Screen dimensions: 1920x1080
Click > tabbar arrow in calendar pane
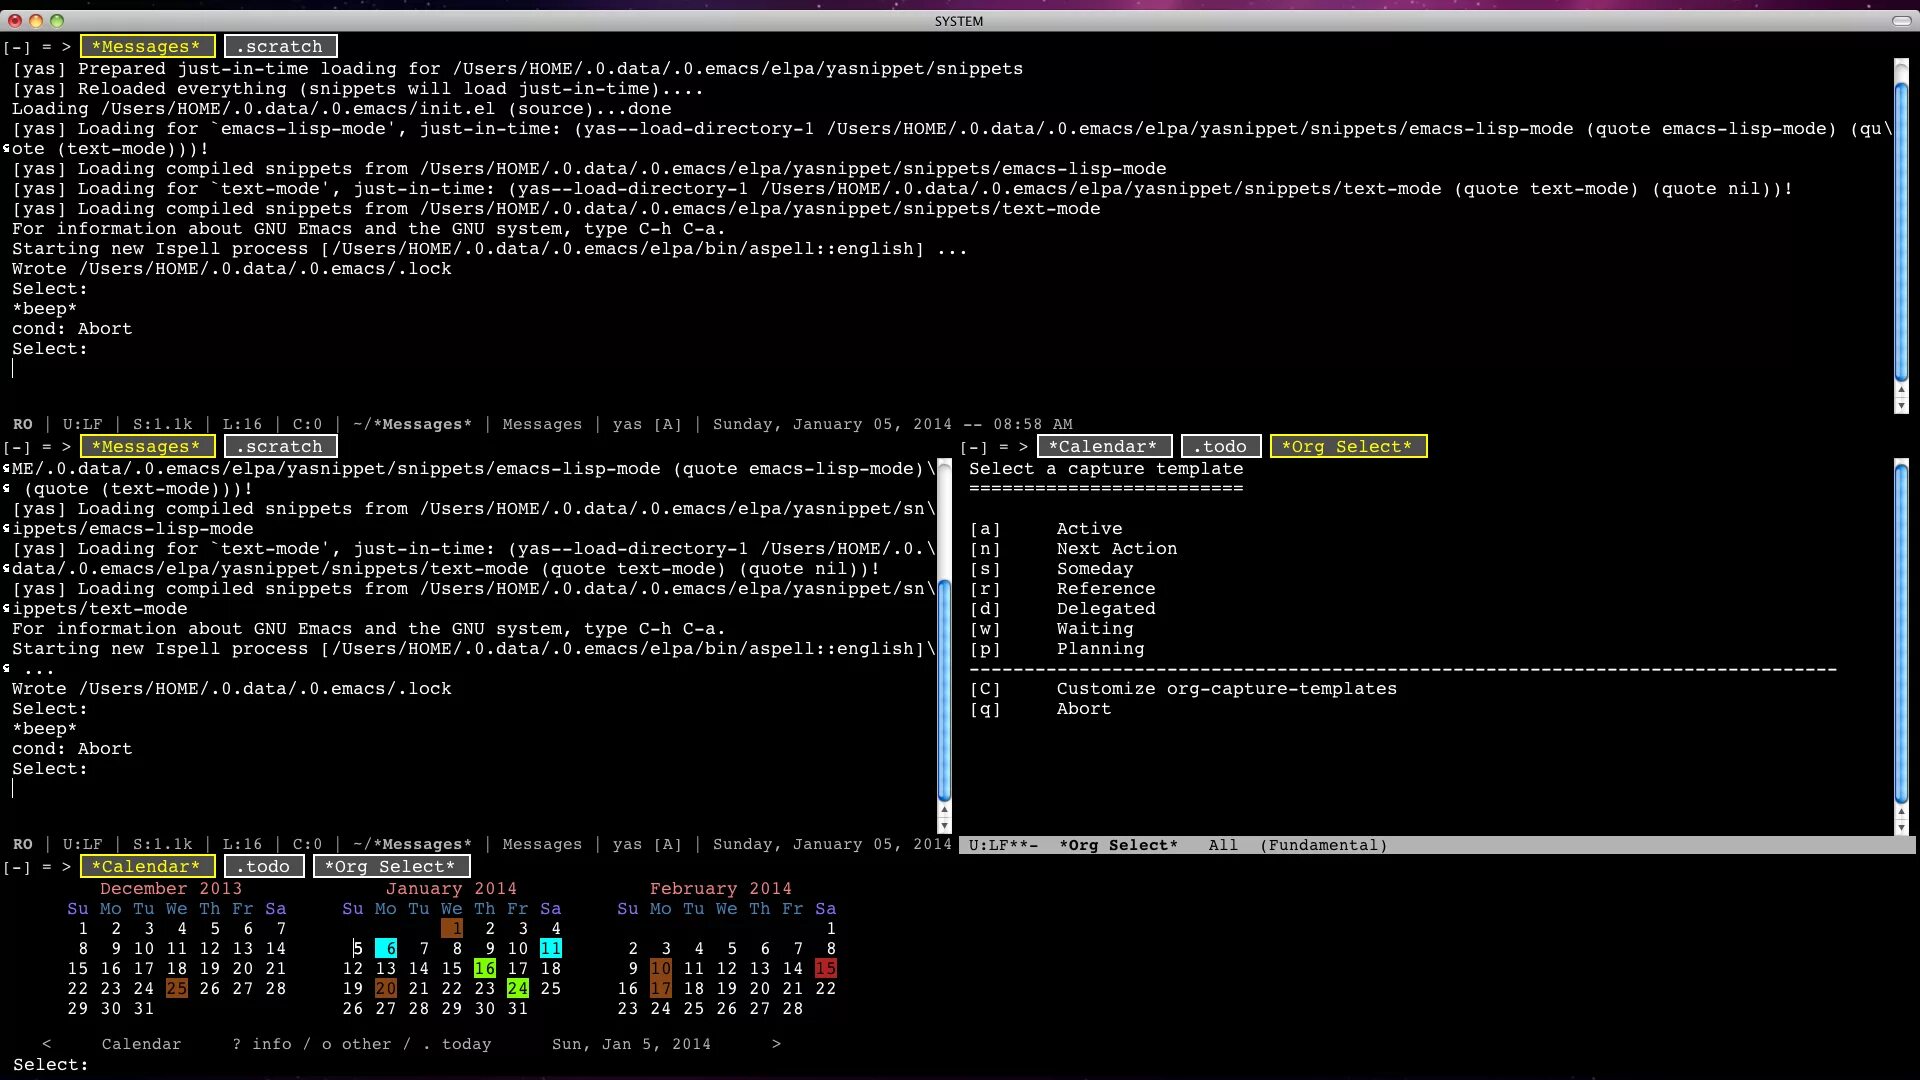pyautogui.click(x=66, y=867)
